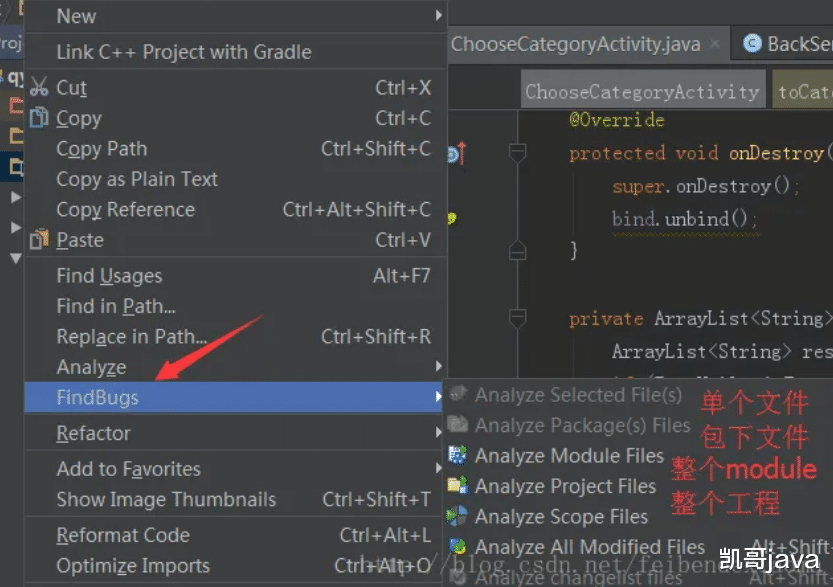Select the FindBugs menu entry

click(x=98, y=397)
